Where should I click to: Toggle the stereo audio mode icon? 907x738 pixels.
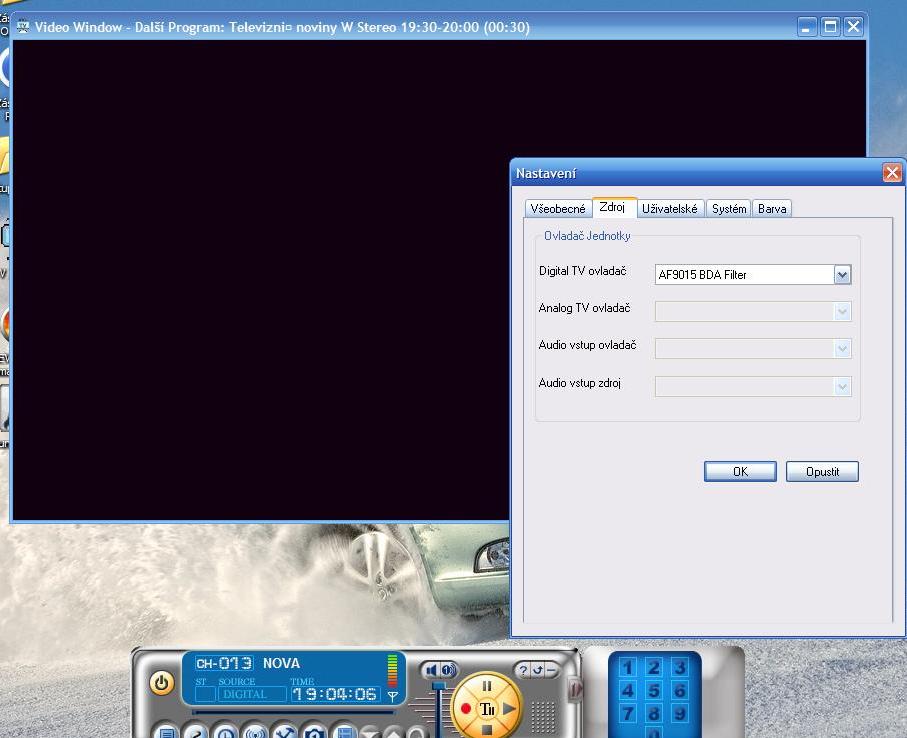448,670
